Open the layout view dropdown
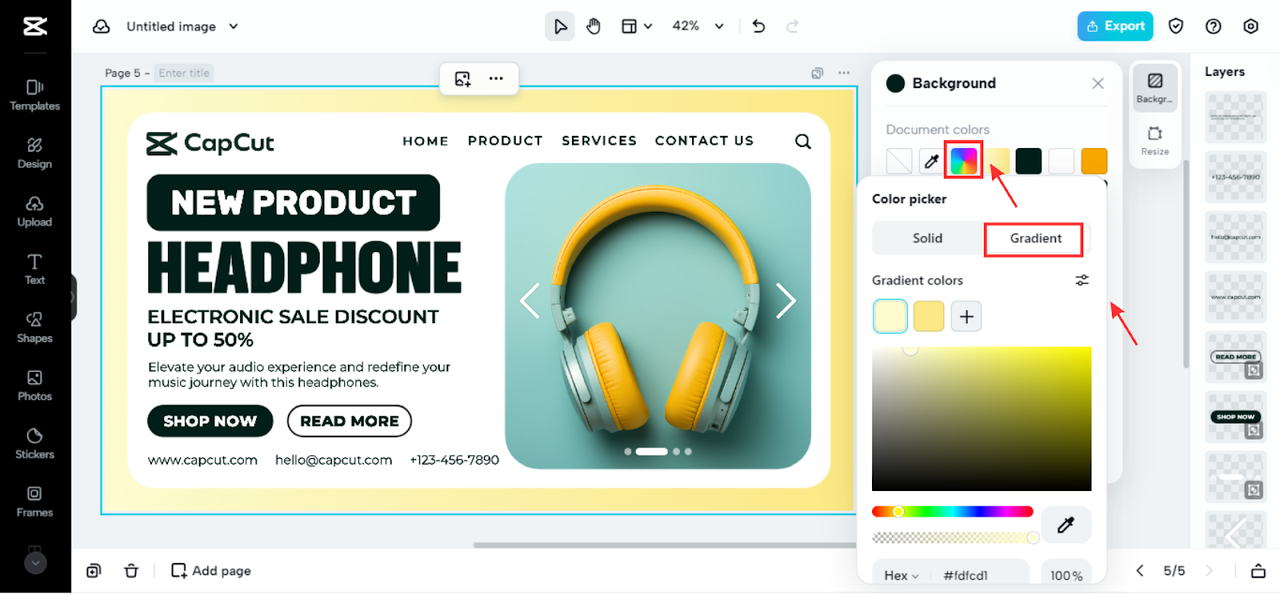This screenshot has width=1280, height=595. (637, 27)
